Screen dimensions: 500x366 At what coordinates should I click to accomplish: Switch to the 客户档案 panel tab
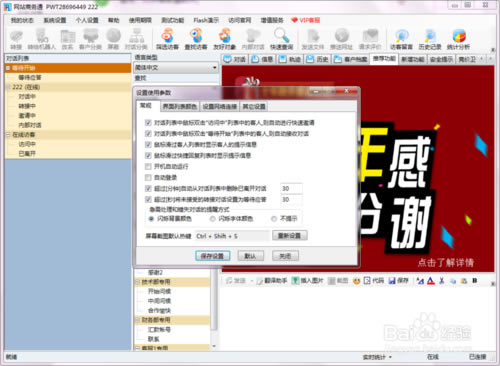tap(350, 59)
